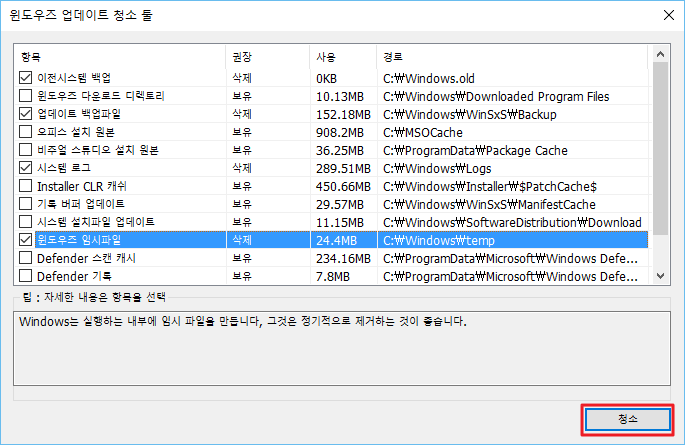Click the $PatchCache$ path cell

[x=490, y=186]
